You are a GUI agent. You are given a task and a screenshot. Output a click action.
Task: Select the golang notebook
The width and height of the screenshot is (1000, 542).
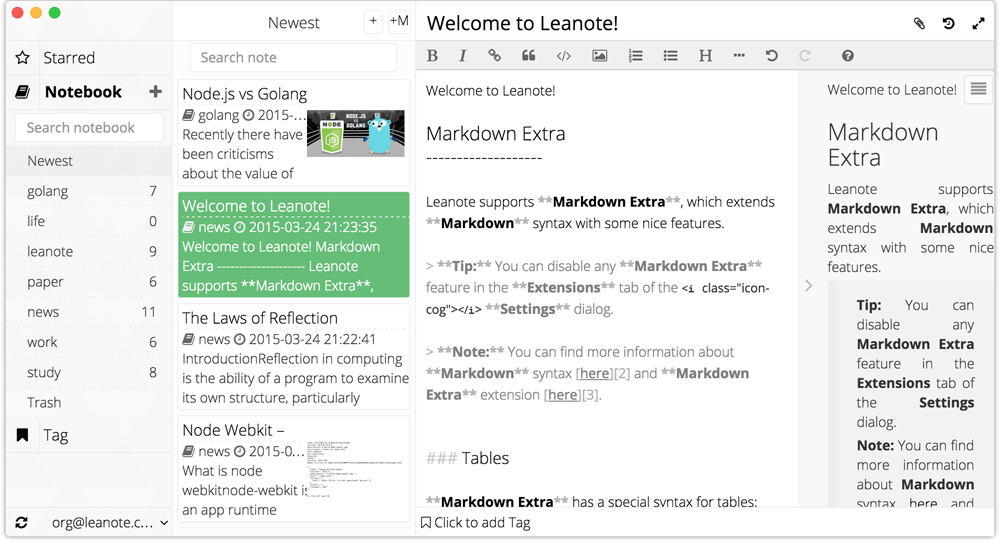click(48, 191)
